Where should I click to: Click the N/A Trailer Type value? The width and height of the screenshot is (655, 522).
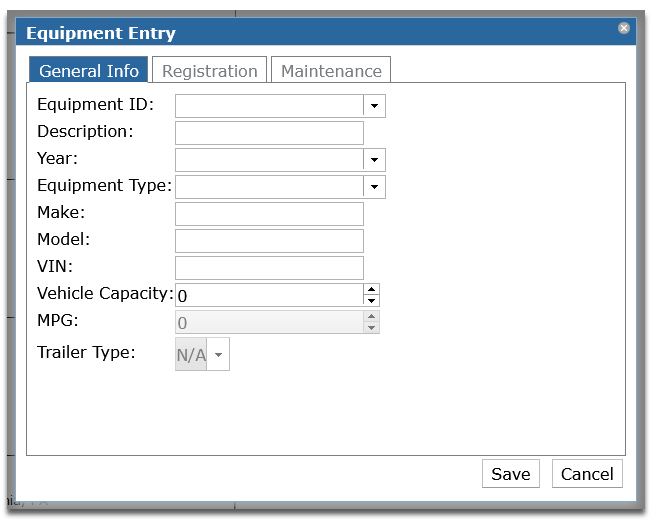click(191, 355)
